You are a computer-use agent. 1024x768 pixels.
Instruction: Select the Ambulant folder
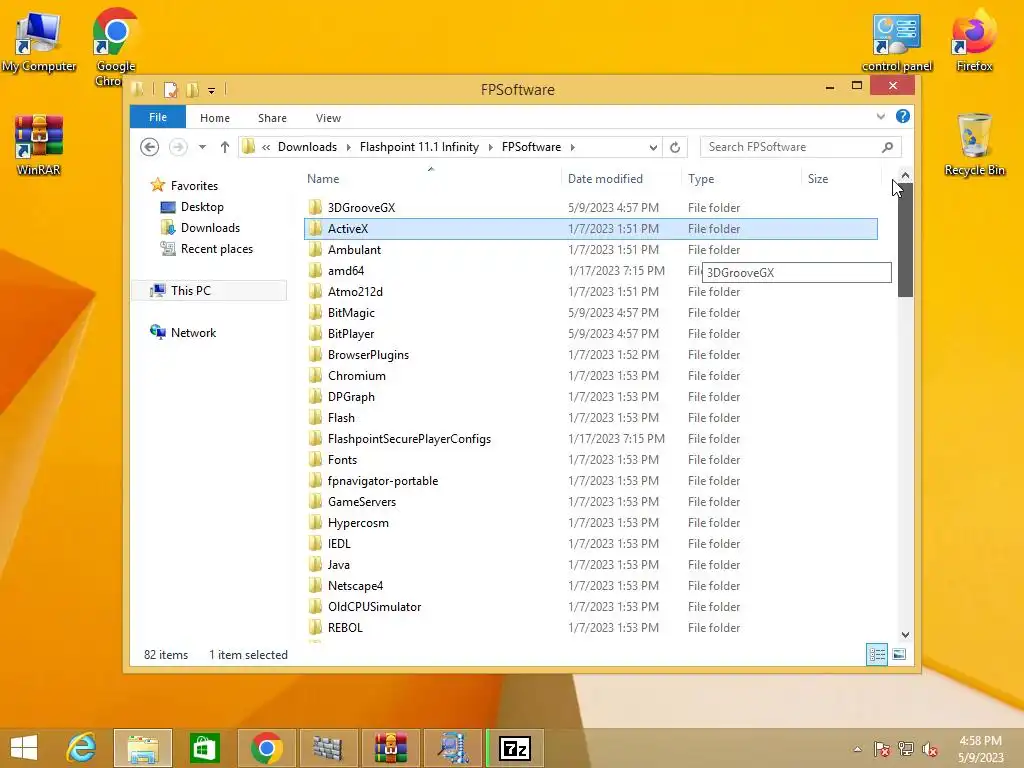[590, 249]
